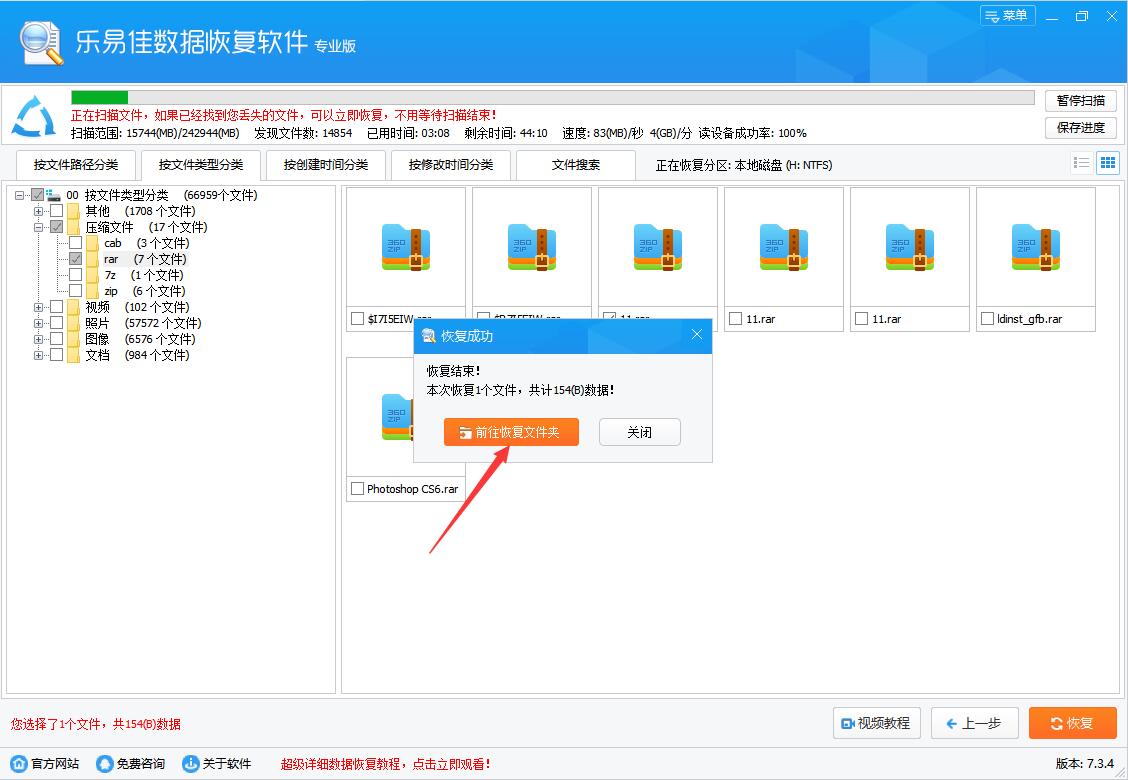Open 关于软件 about software link

point(217,763)
